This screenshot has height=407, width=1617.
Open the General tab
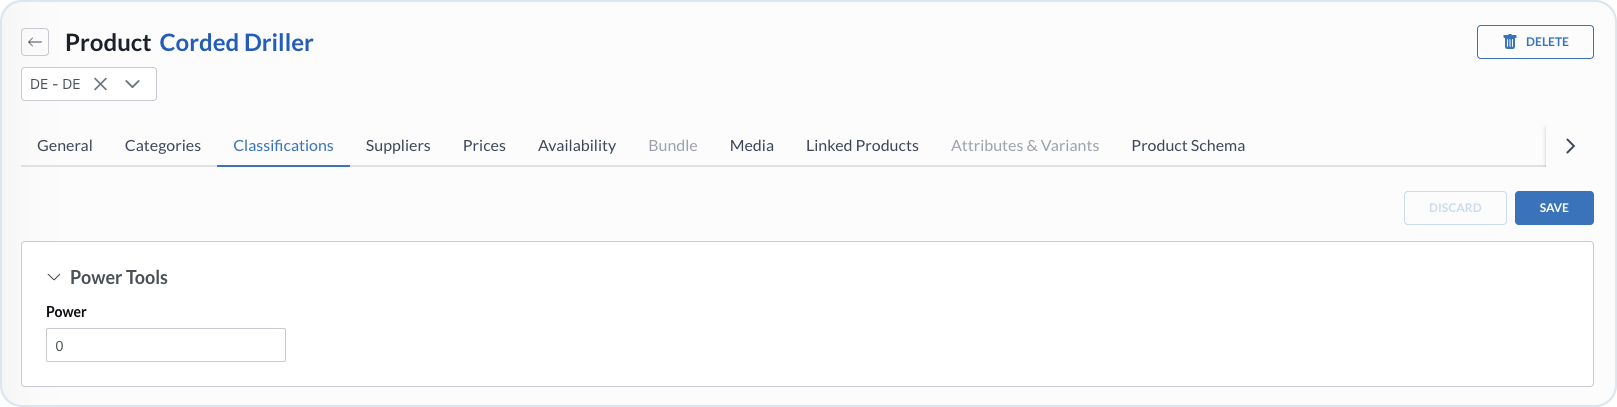pos(65,146)
